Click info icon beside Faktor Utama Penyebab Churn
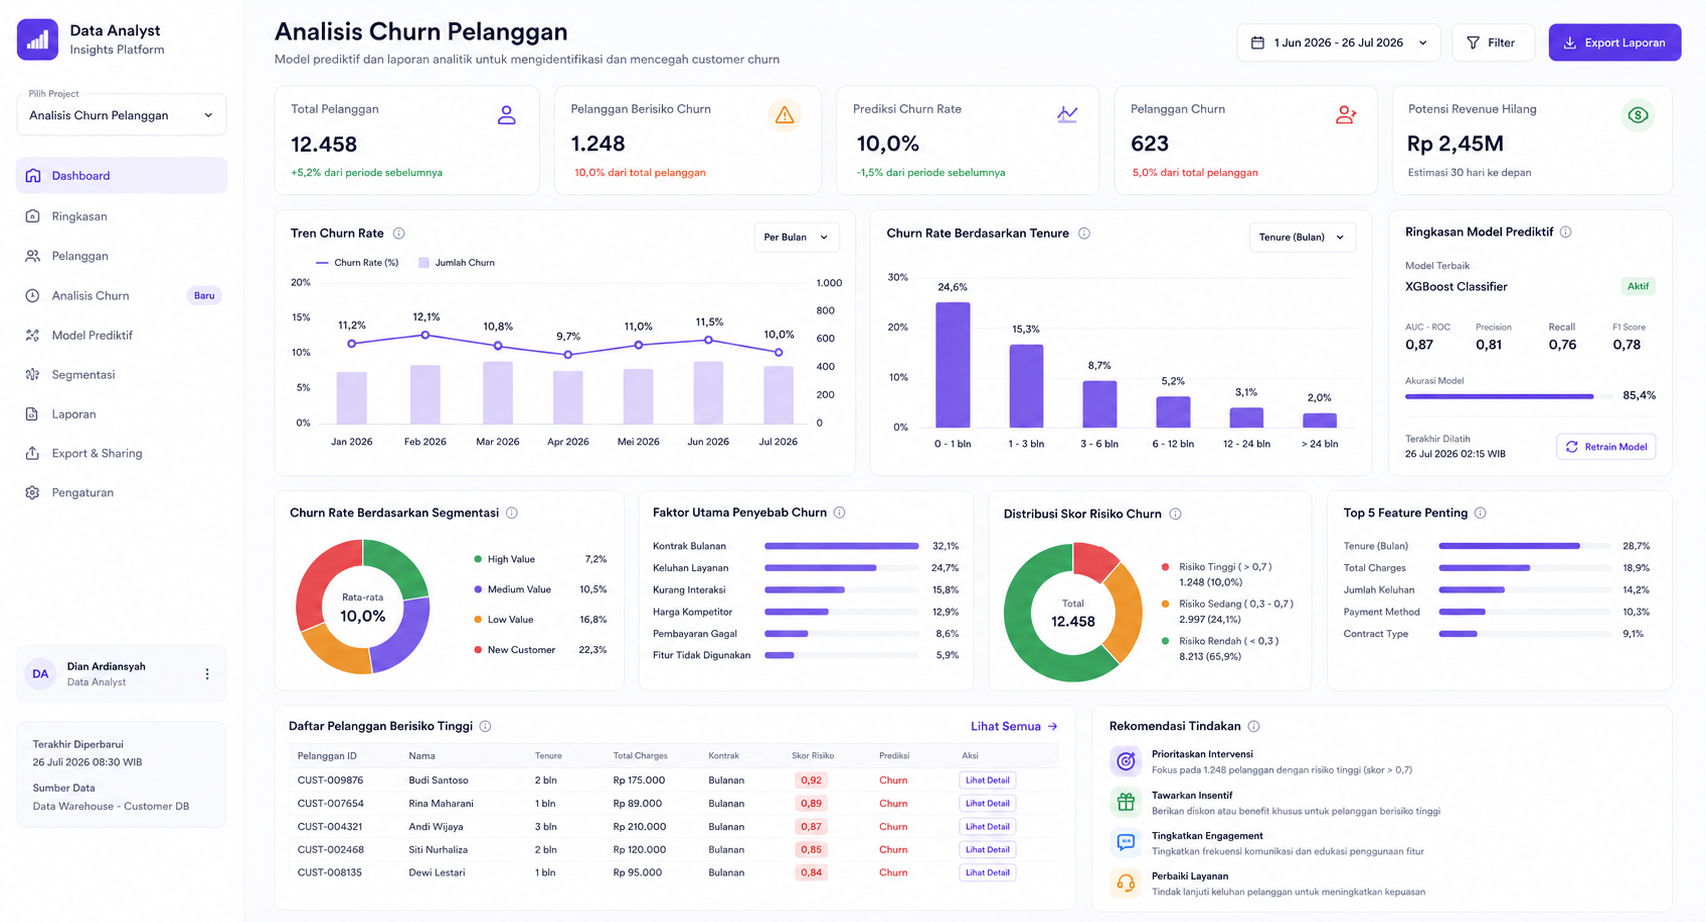1706x922 pixels. [840, 512]
